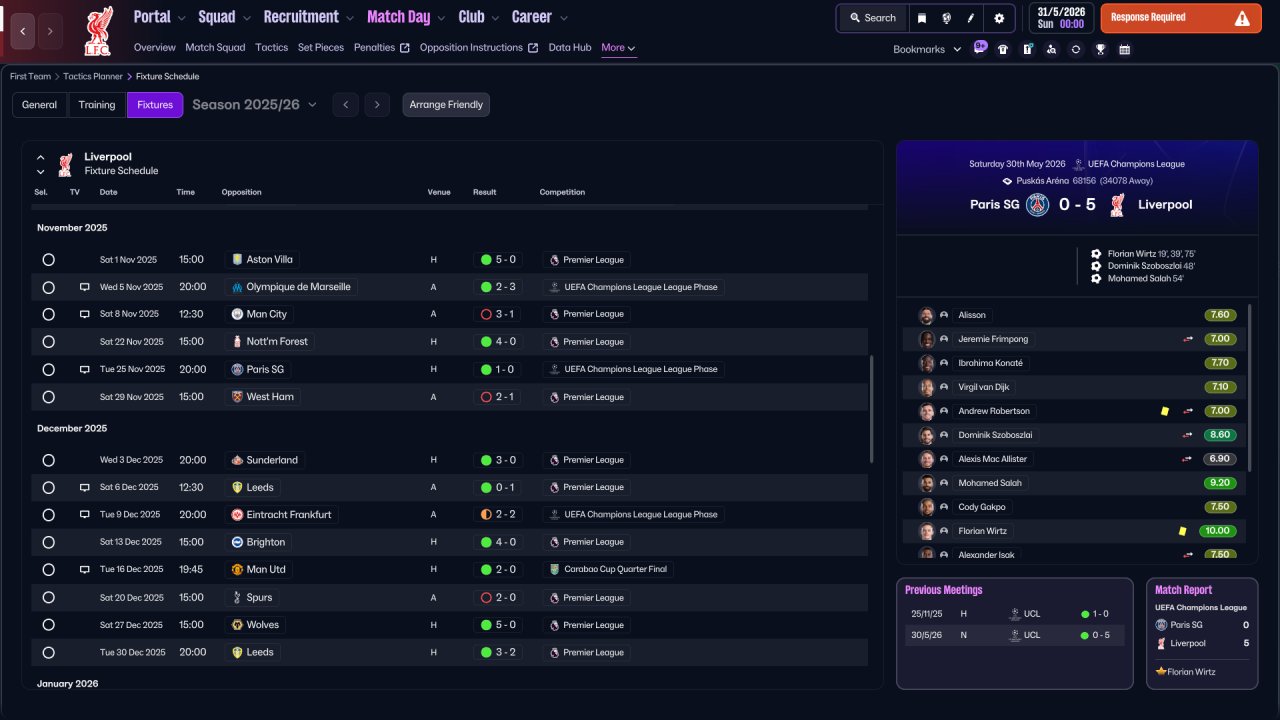1280x720 pixels.
Task: Click the Arrange Friendly button
Action: (446, 105)
